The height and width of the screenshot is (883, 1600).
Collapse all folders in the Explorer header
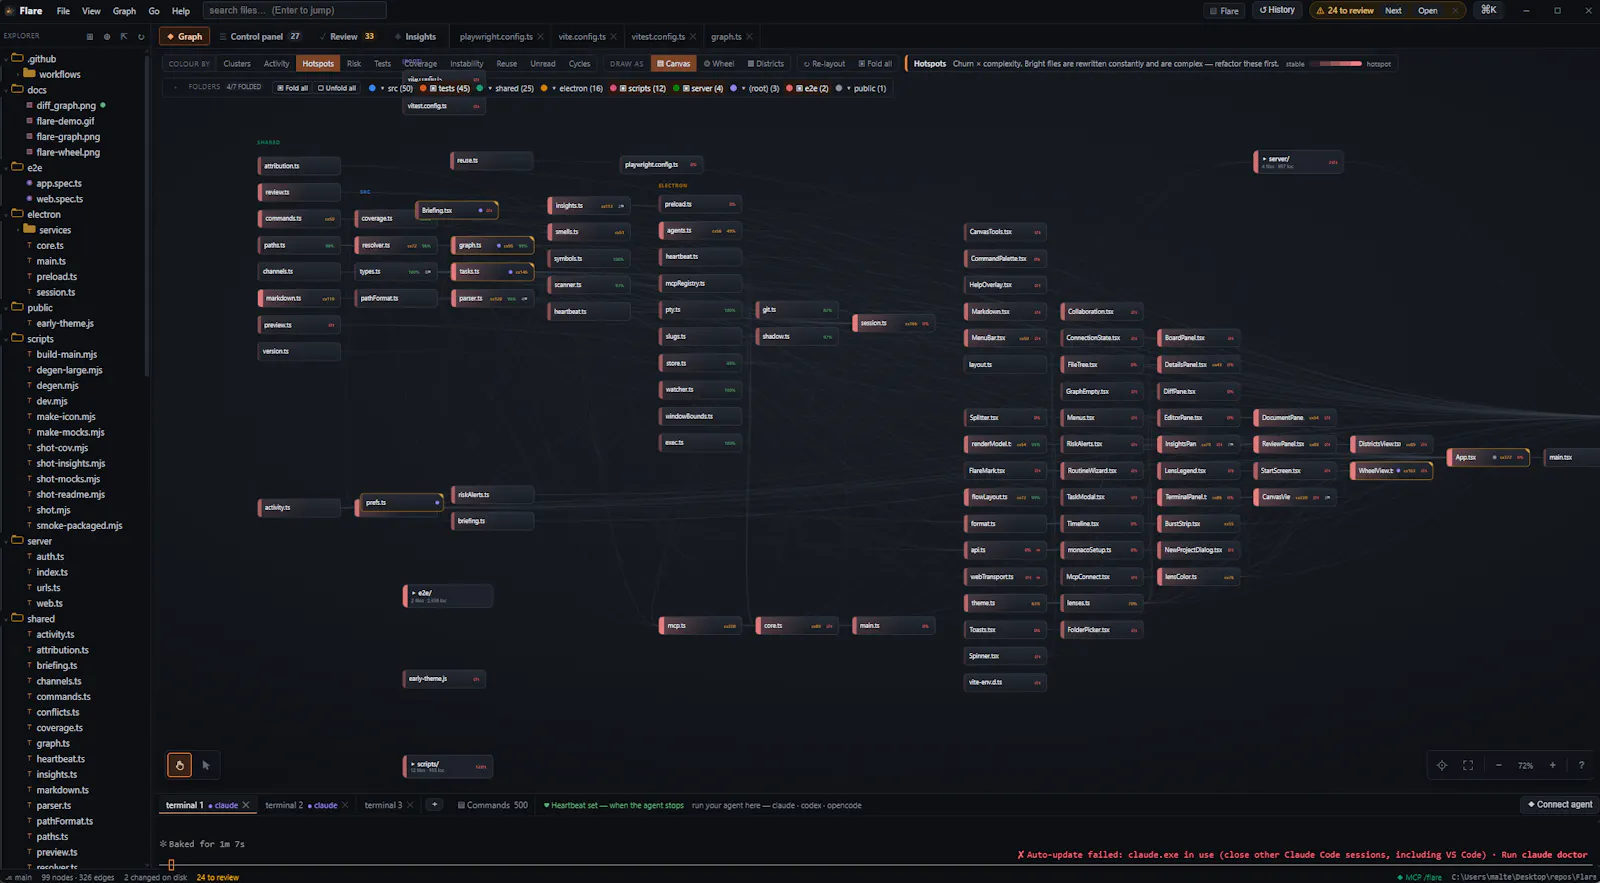click(124, 36)
